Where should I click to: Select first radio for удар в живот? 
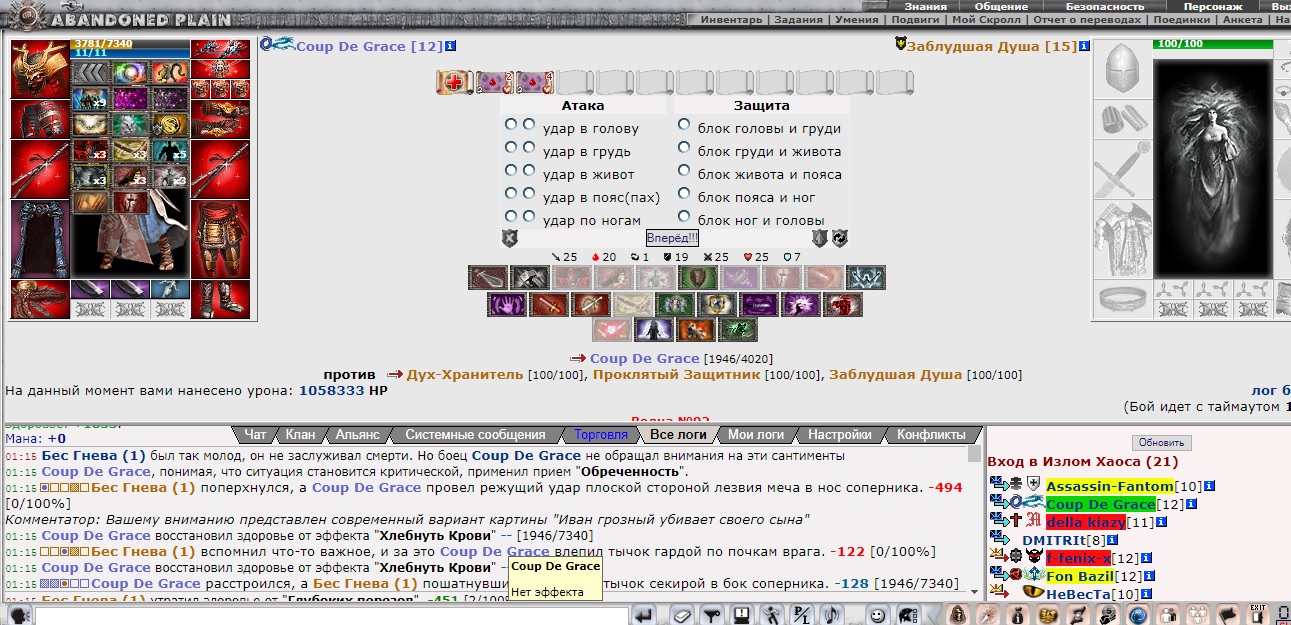click(510, 170)
